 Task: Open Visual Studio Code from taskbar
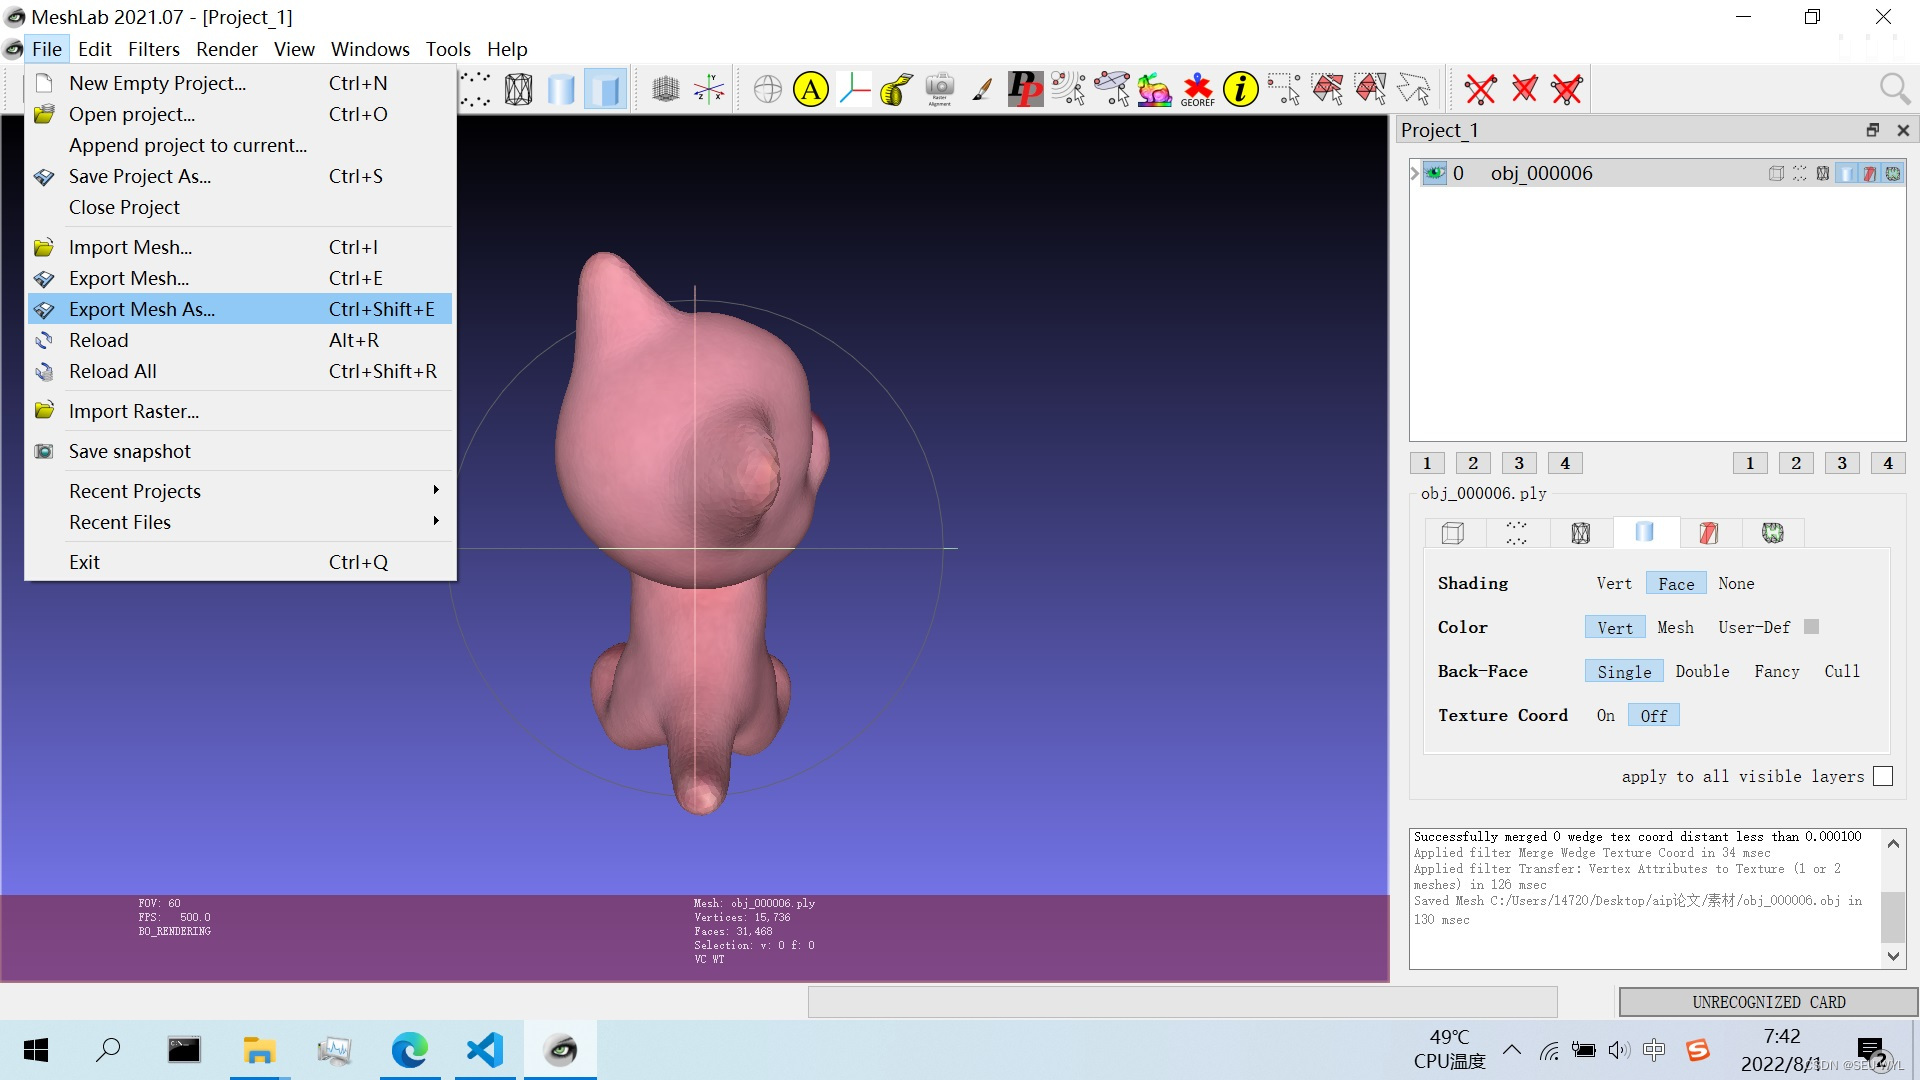[485, 1050]
